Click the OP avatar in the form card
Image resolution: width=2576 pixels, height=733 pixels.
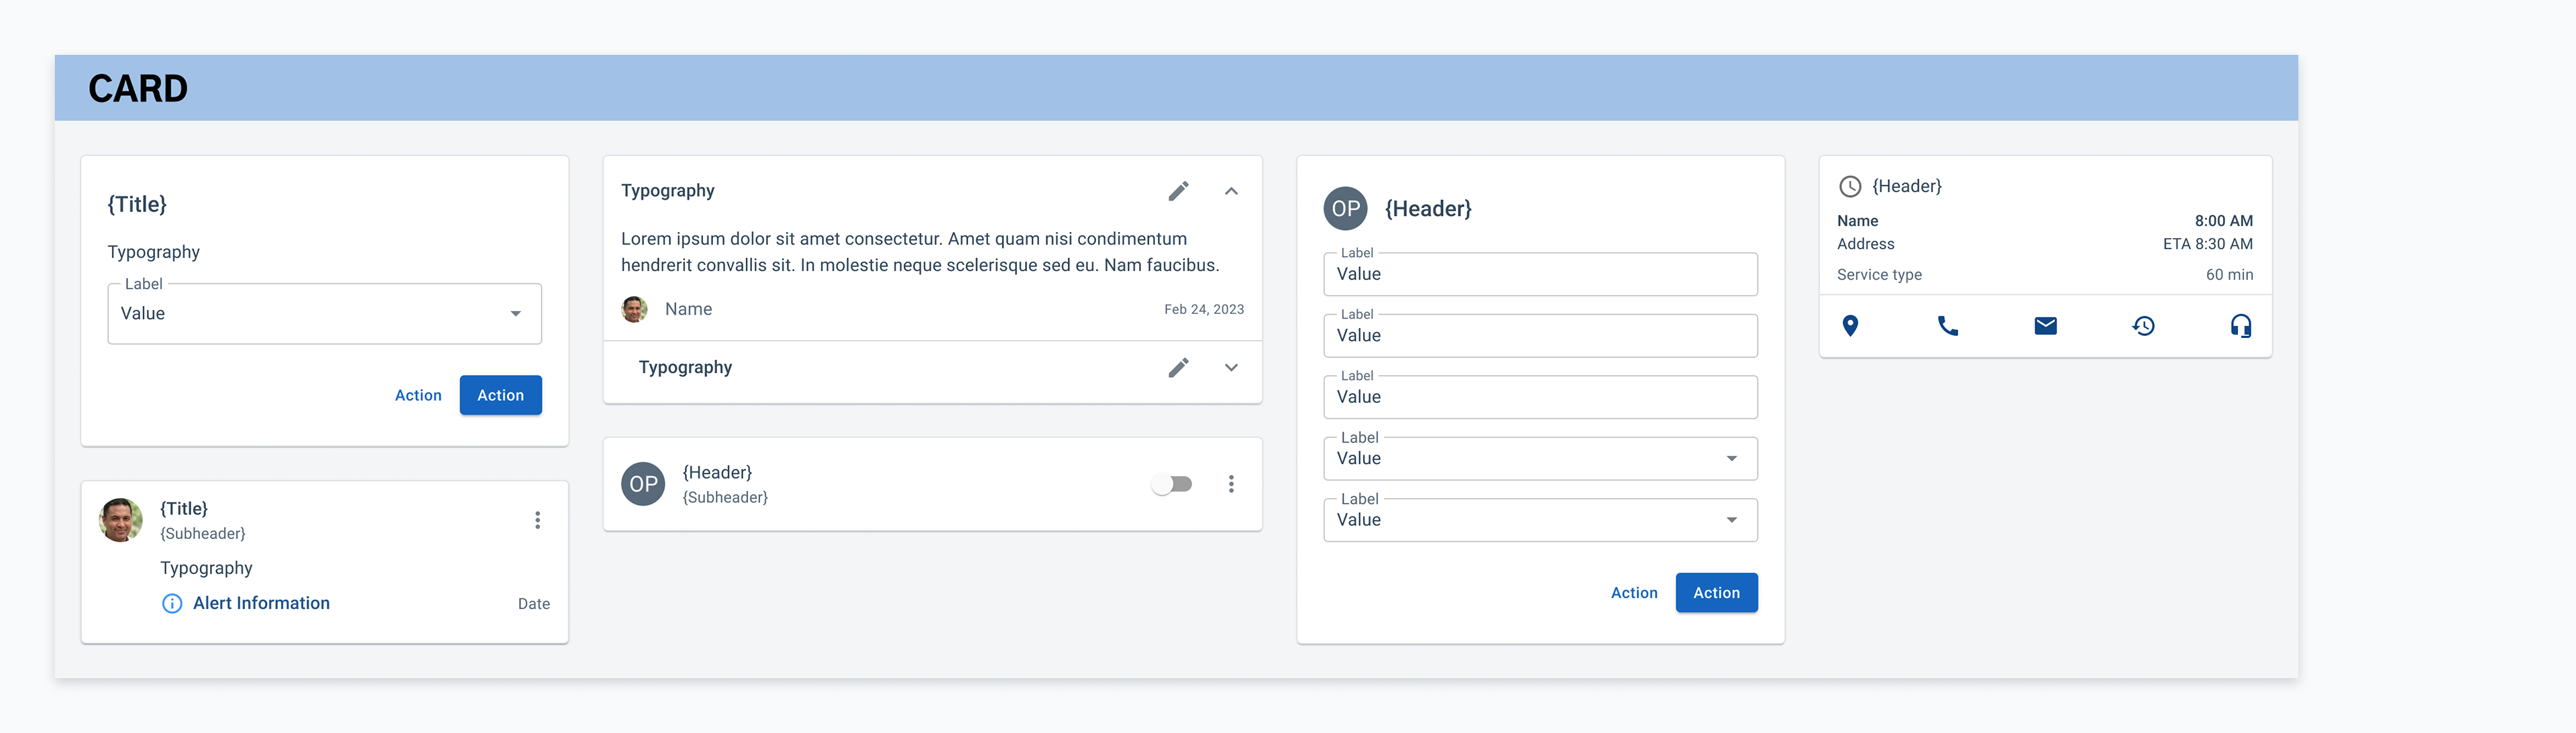pyautogui.click(x=1345, y=209)
